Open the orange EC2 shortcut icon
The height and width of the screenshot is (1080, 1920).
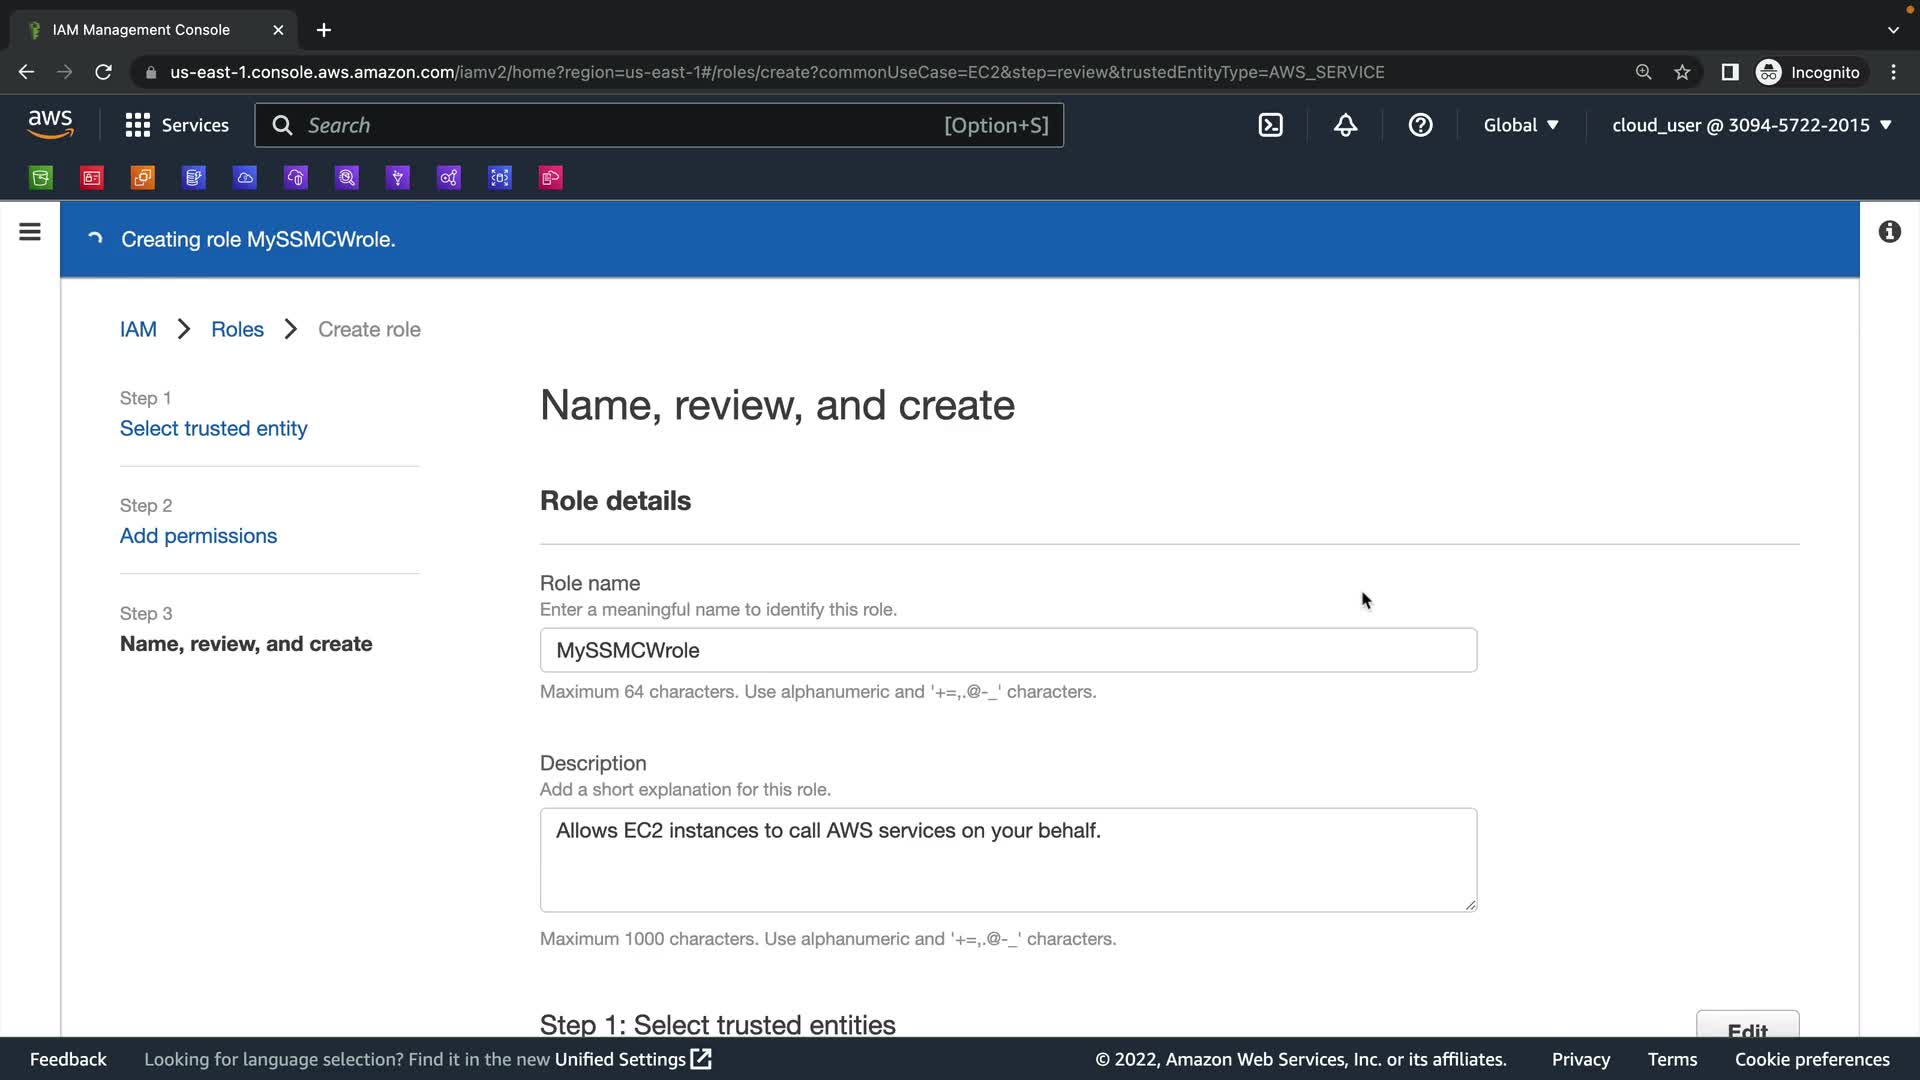coord(143,178)
